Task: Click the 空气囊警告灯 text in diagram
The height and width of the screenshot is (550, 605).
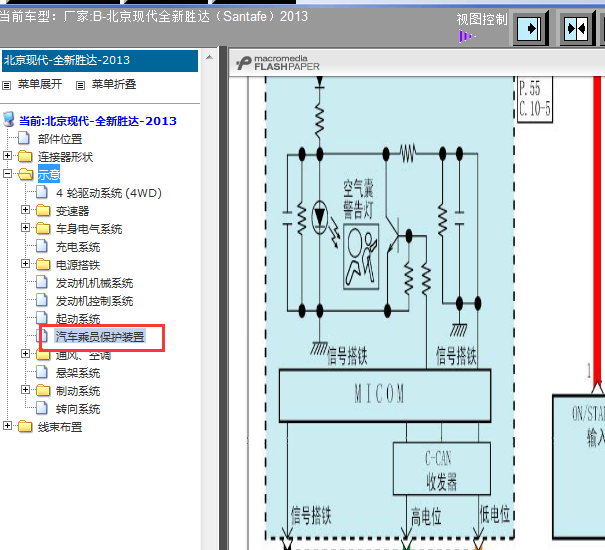Action: coord(358,200)
